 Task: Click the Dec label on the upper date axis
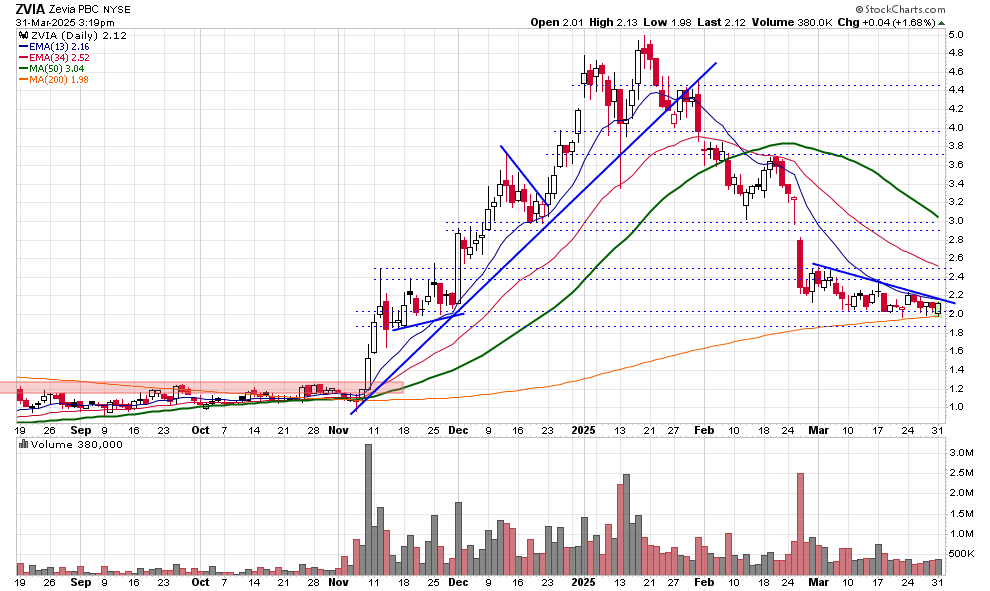tap(457, 430)
